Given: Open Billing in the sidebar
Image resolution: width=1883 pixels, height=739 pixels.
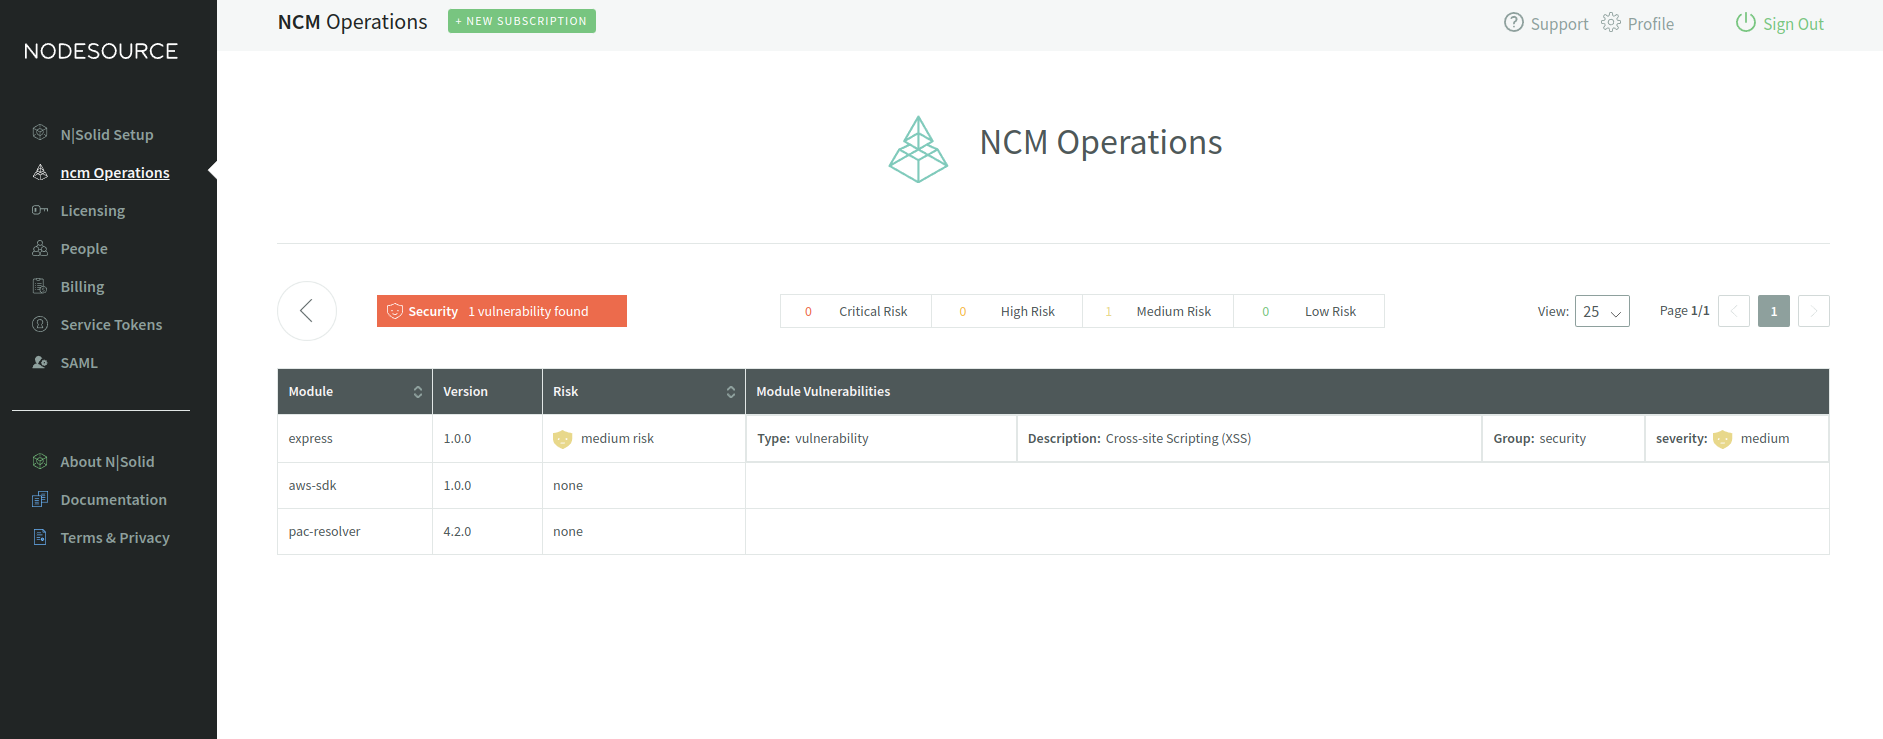Looking at the screenshot, I should tap(82, 286).
